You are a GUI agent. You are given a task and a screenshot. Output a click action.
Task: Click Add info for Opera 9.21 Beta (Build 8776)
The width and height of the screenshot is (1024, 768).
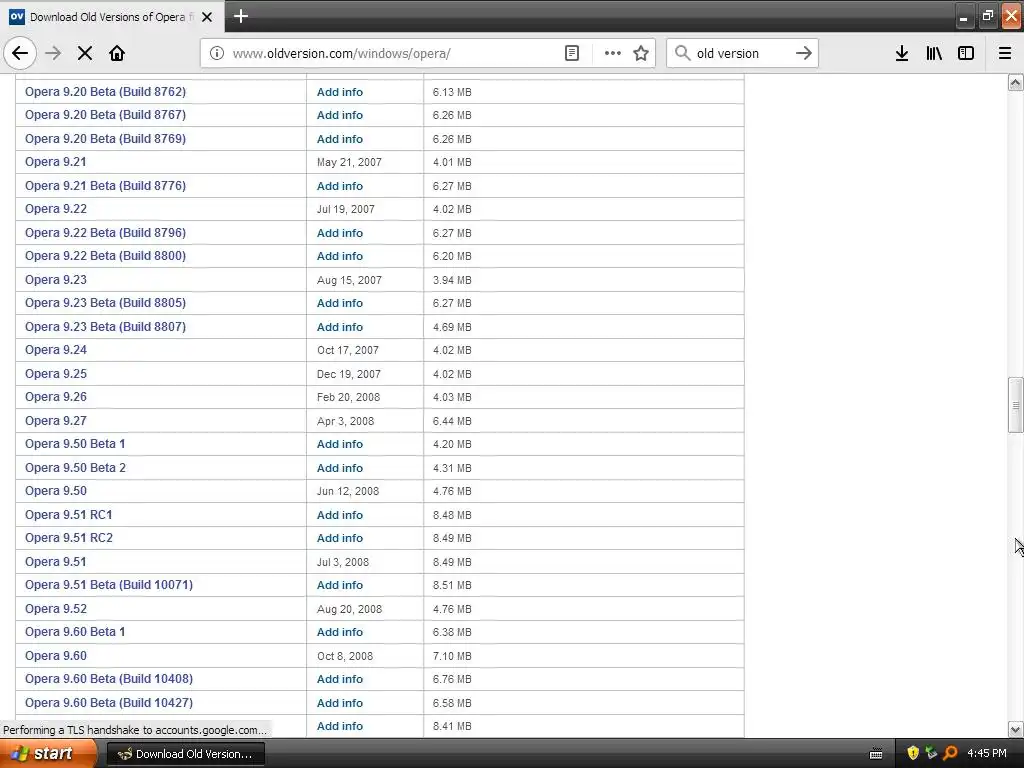340,186
